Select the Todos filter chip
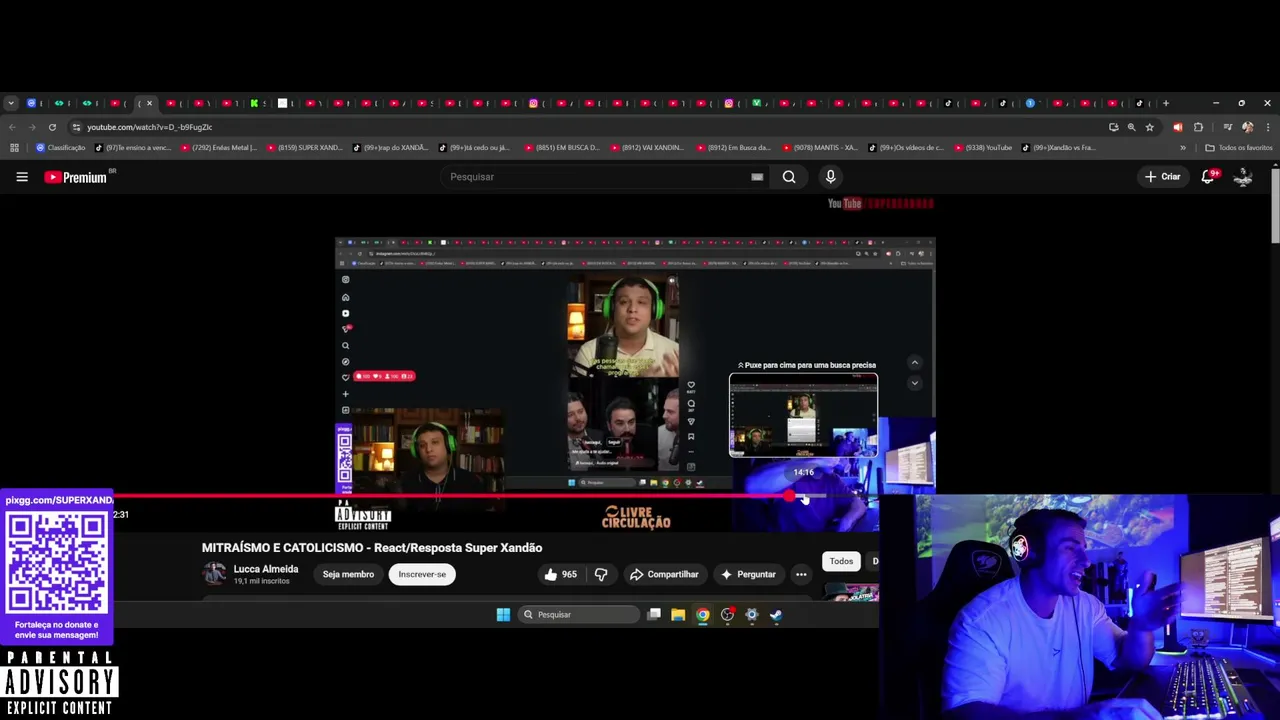This screenshot has width=1280, height=720. (x=841, y=561)
